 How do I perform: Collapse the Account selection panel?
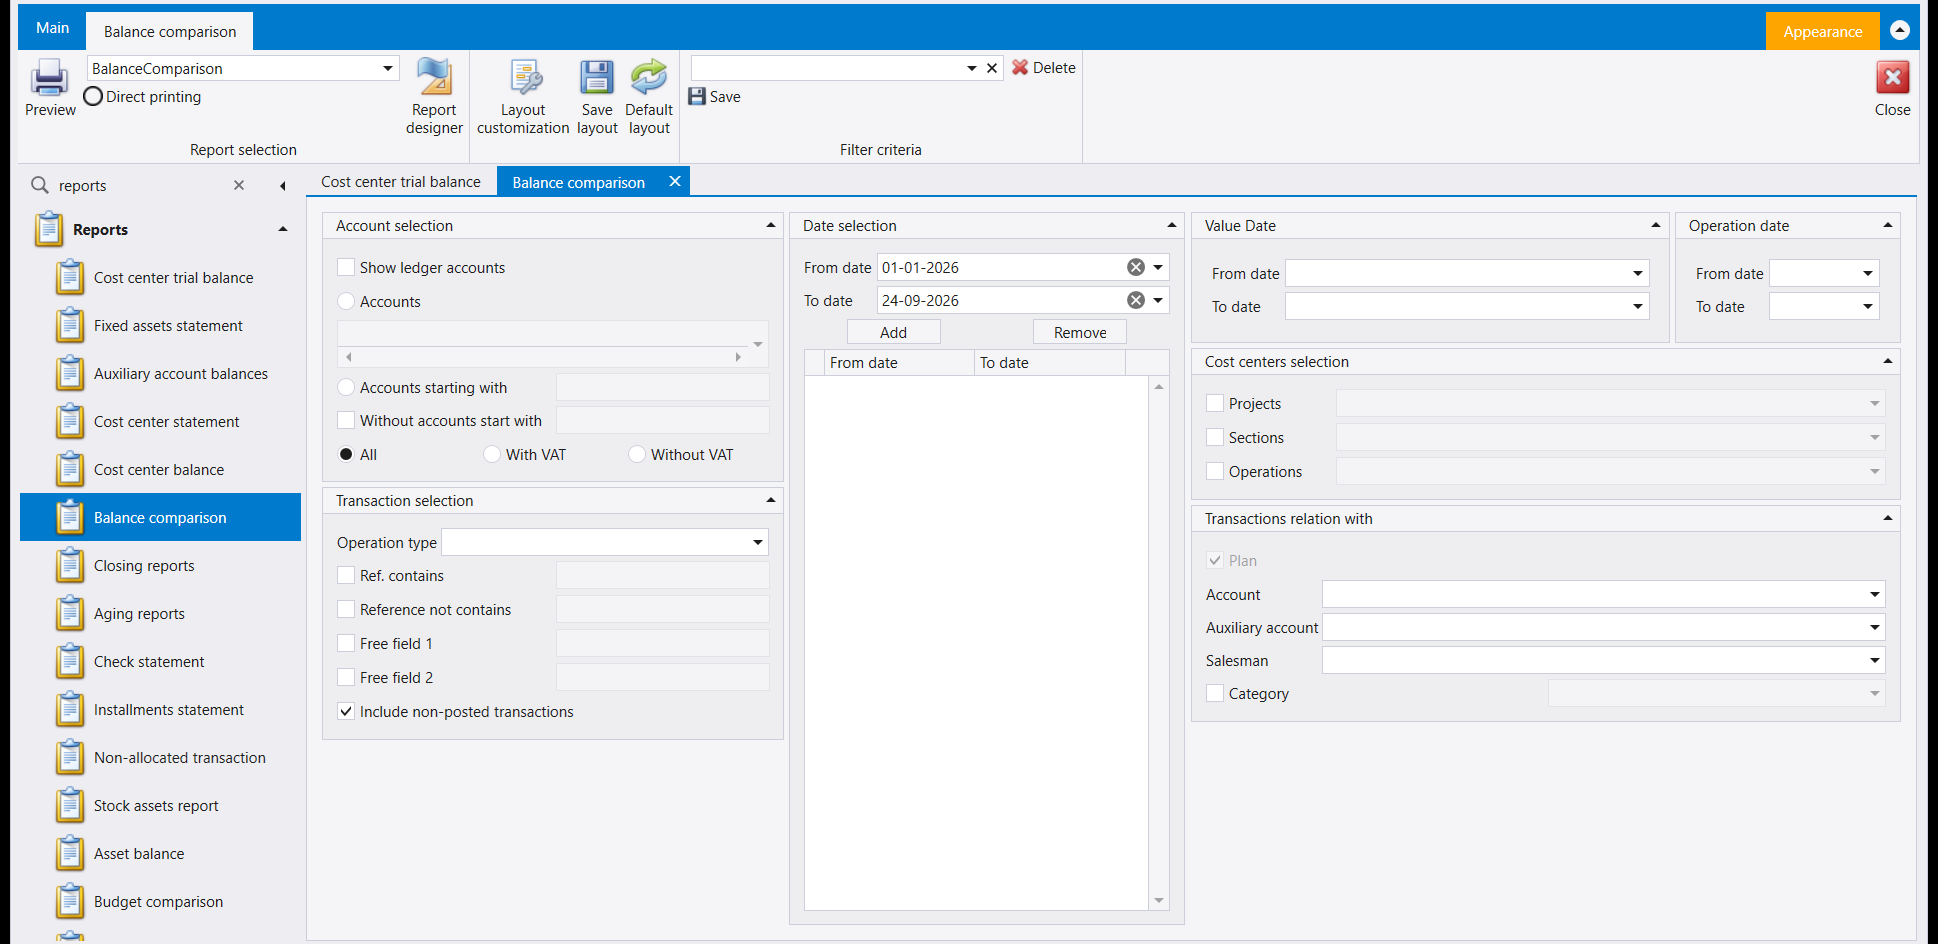point(770,225)
